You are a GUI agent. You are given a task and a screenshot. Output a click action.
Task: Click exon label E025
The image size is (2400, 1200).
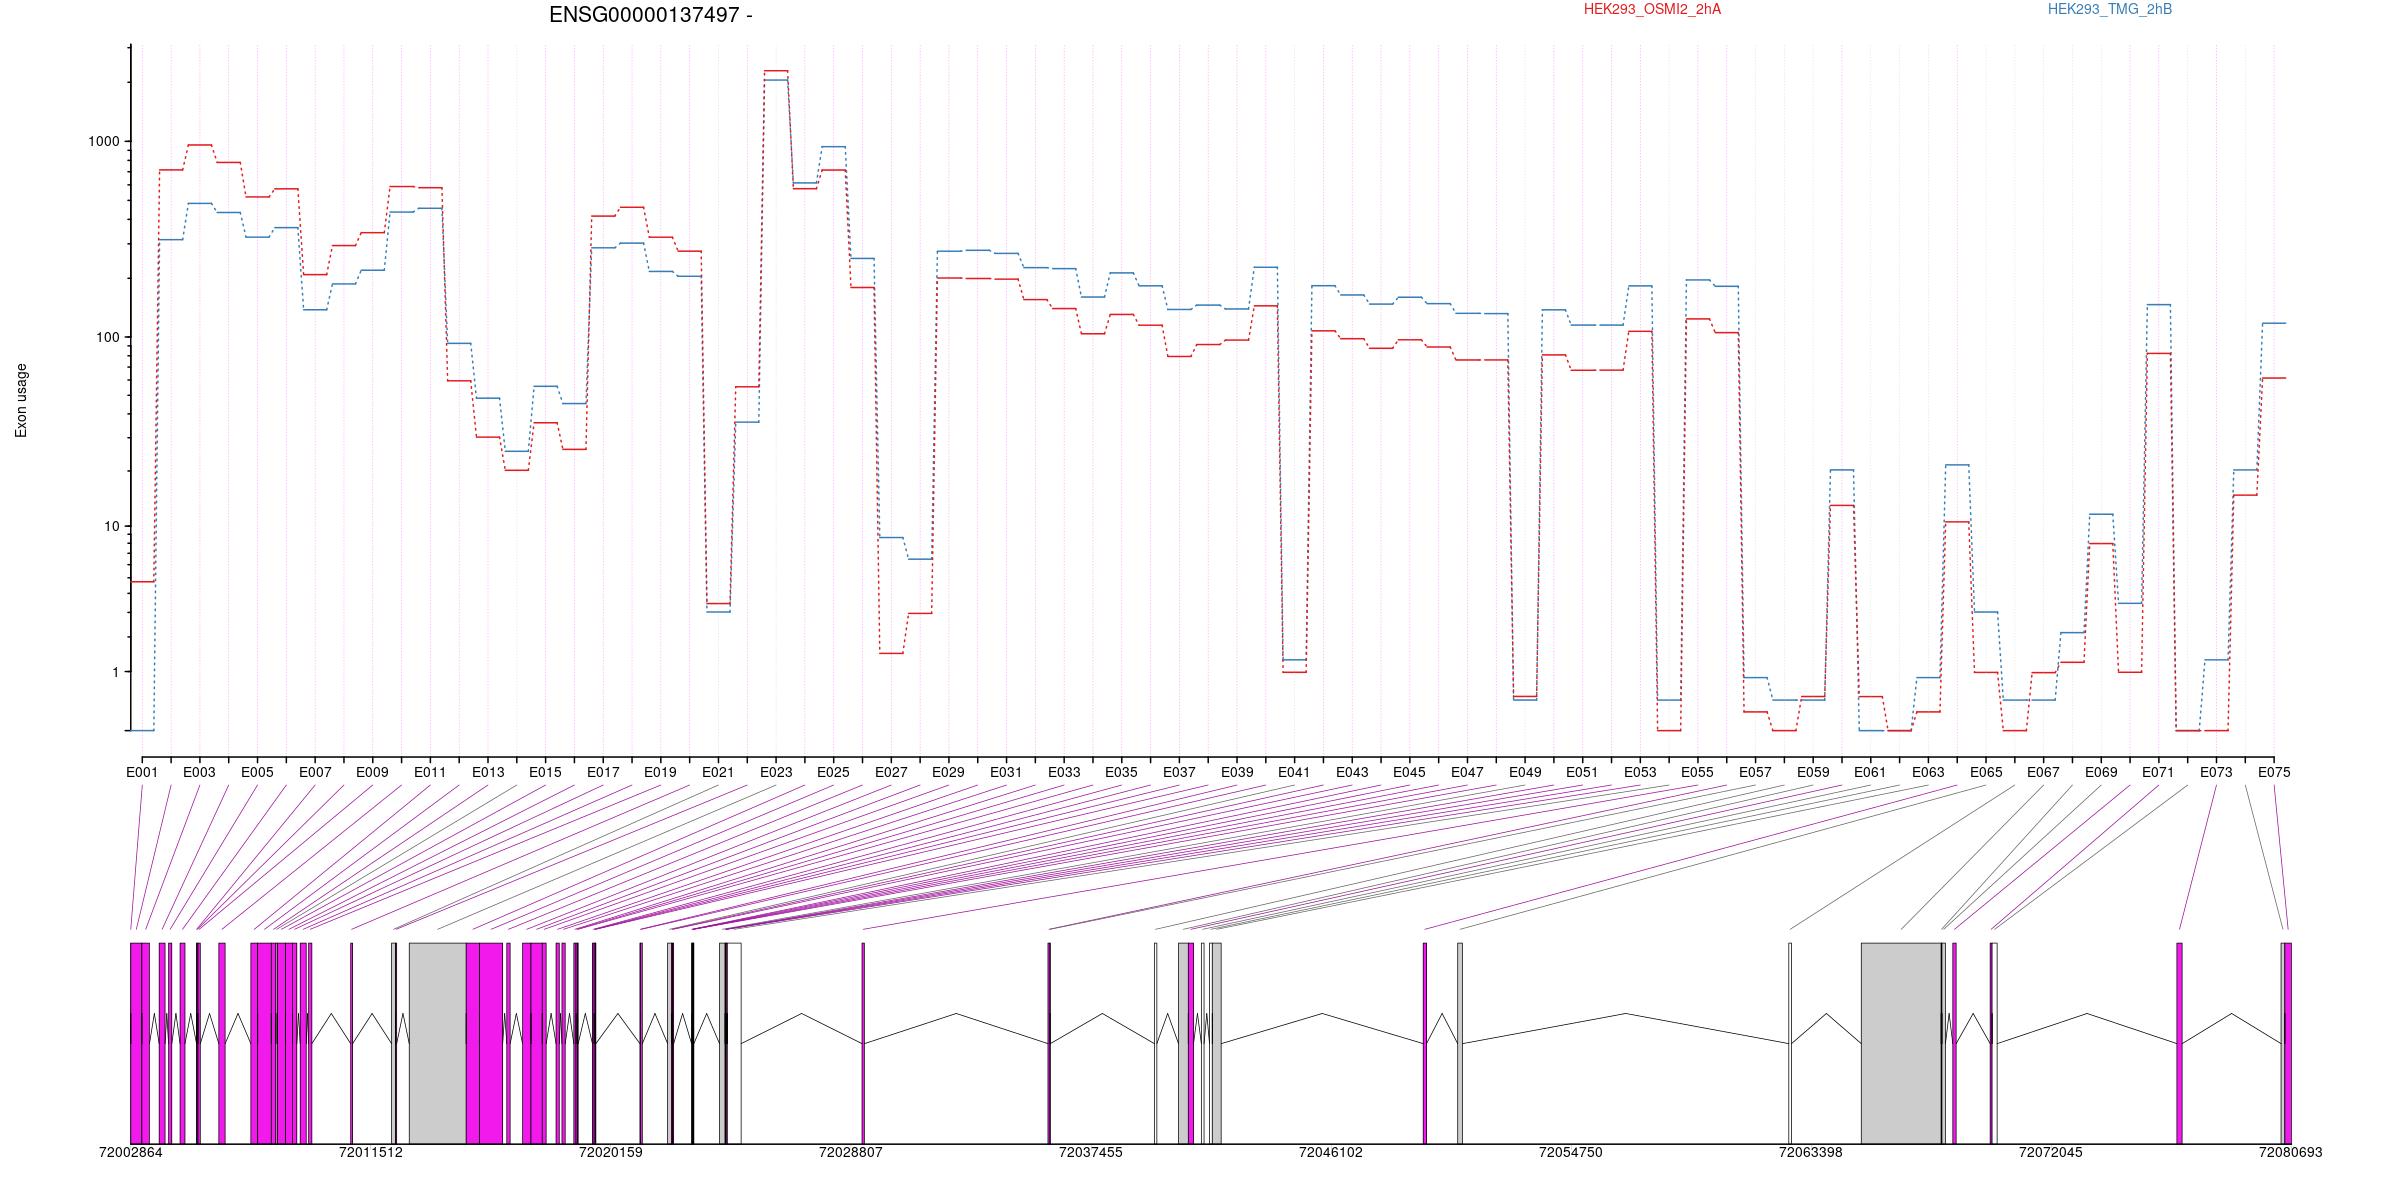833,772
